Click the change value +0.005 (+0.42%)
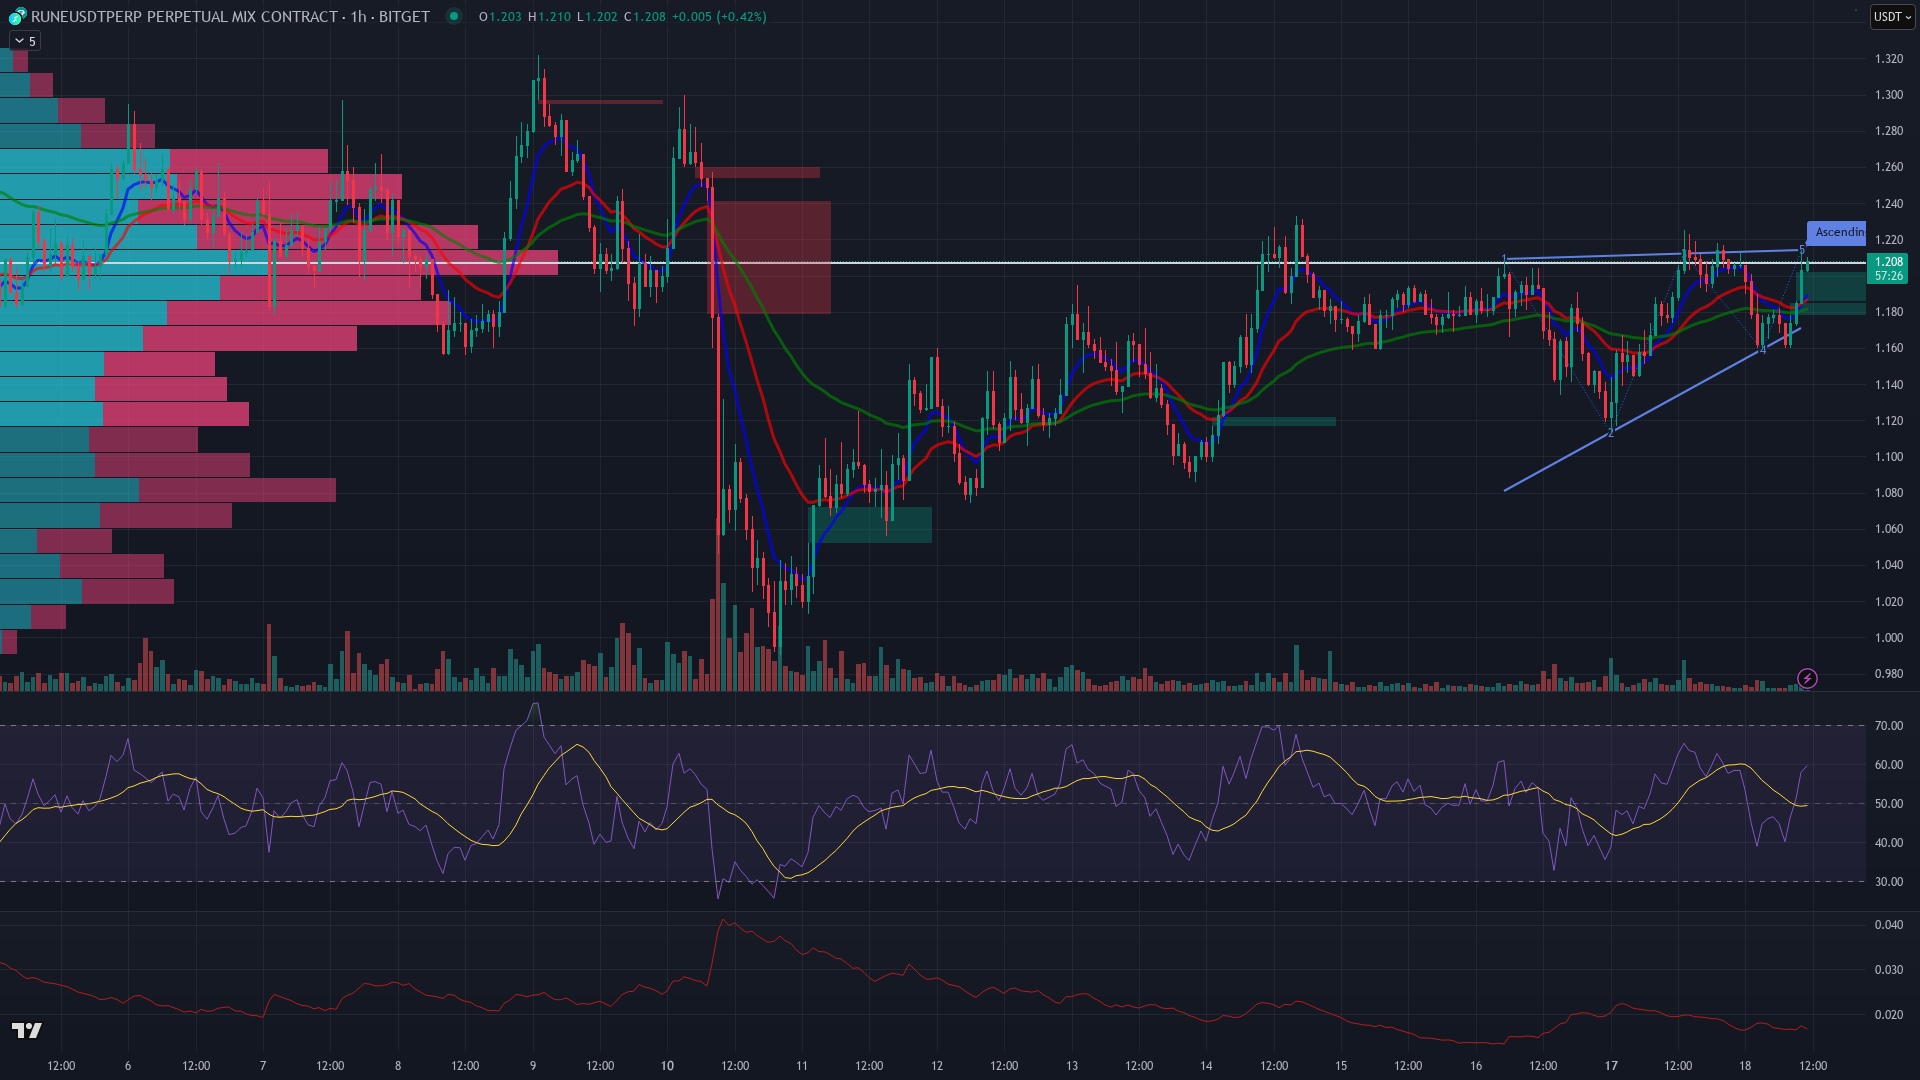1920x1080 pixels. click(x=719, y=17)
